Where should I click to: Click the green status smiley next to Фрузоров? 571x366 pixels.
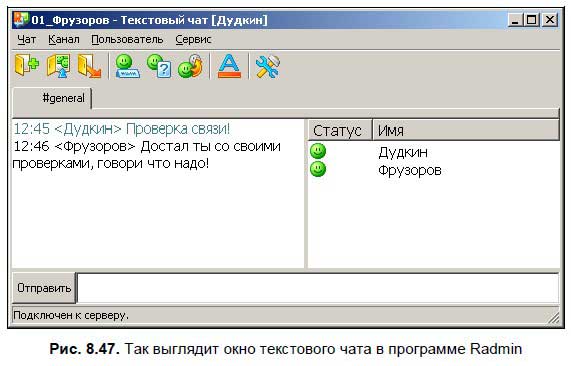pyautogui.click(x=318, y=169)
